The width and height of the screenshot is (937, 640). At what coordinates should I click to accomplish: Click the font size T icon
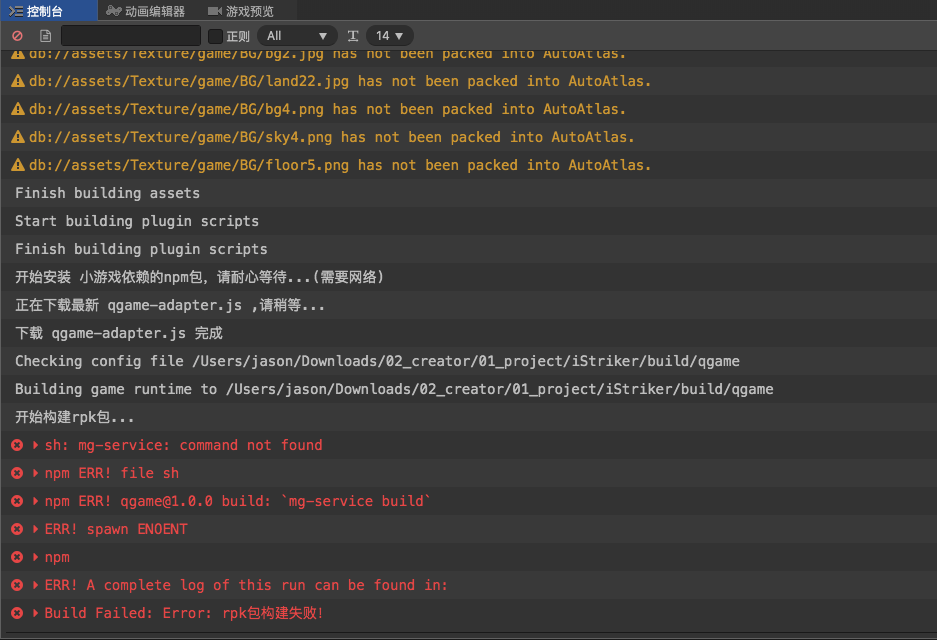point(353,36)
